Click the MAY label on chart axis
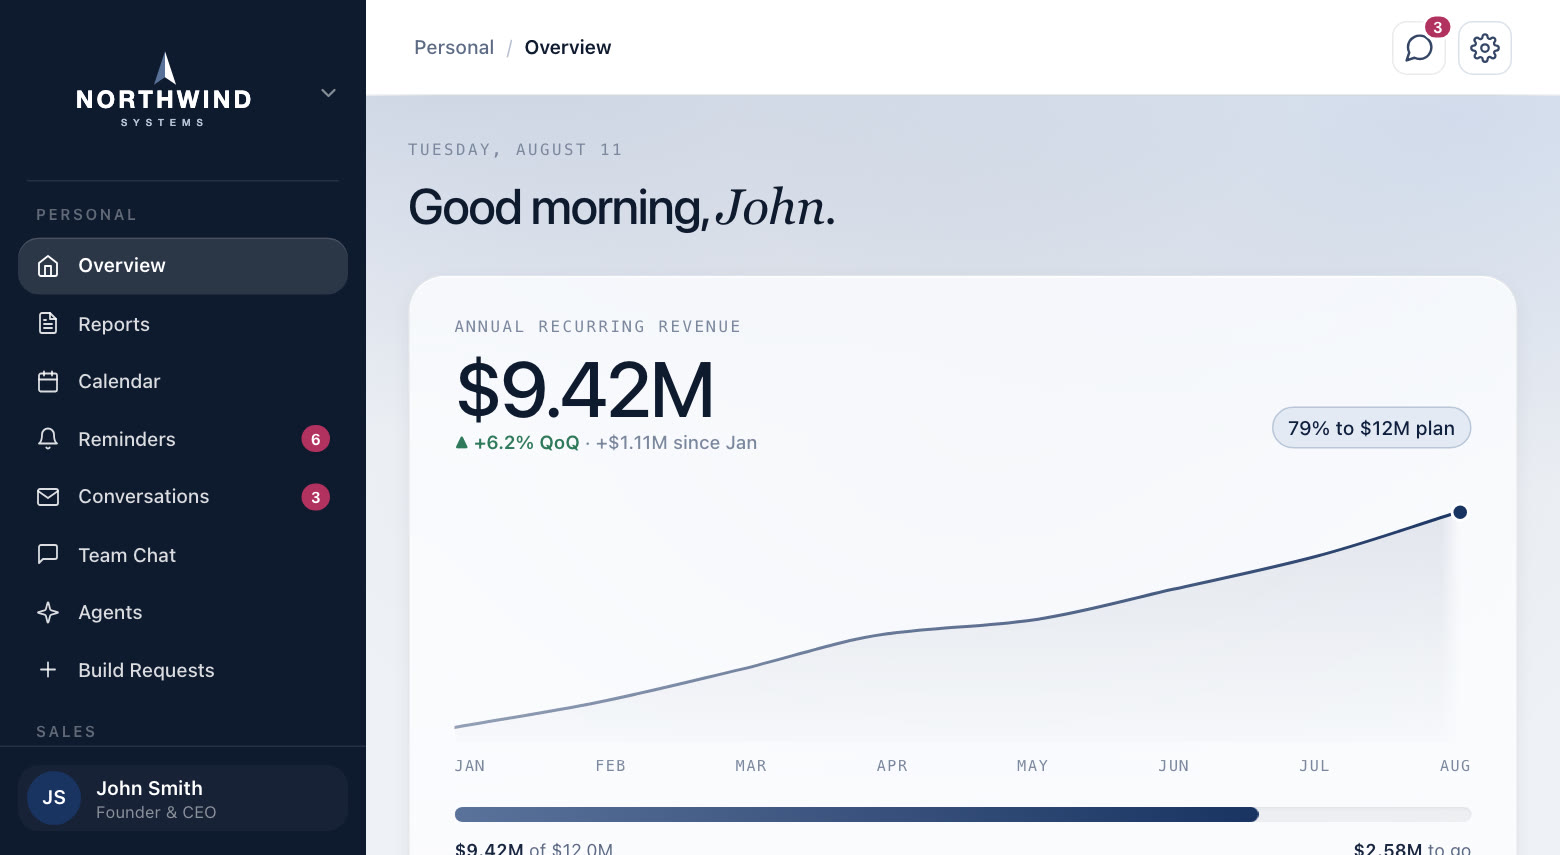The image size is (1560, 855). pyautogui.click(x=1032, y=766)
